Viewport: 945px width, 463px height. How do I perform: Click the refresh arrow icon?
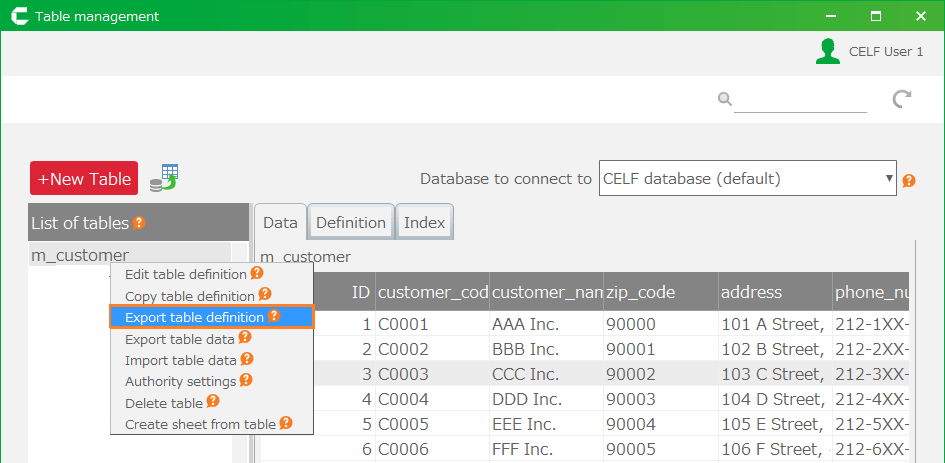pyautogui.click(x=902, y=98)
